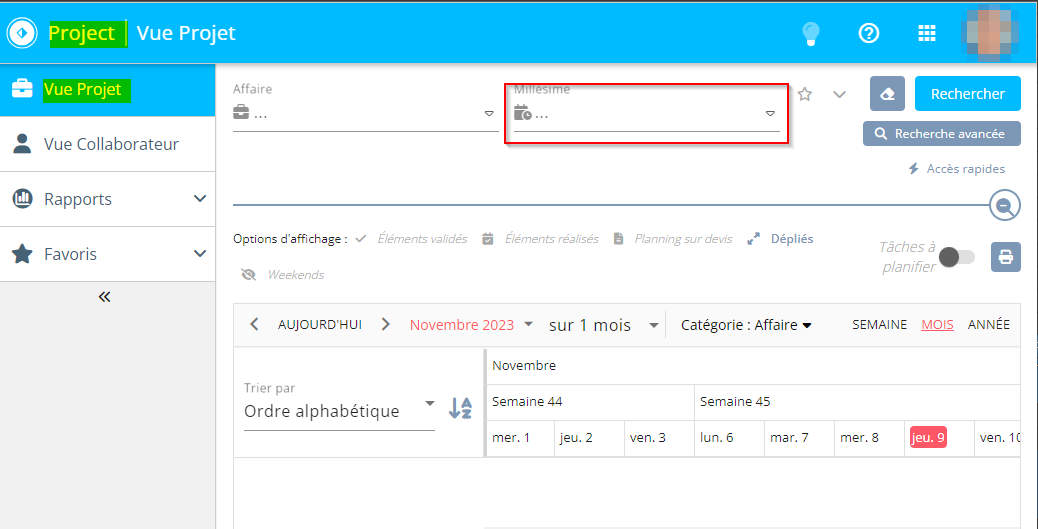Open the Millésime dropdown field
The width and height of the screenshot is (1038, 529).
click(646, 114)
